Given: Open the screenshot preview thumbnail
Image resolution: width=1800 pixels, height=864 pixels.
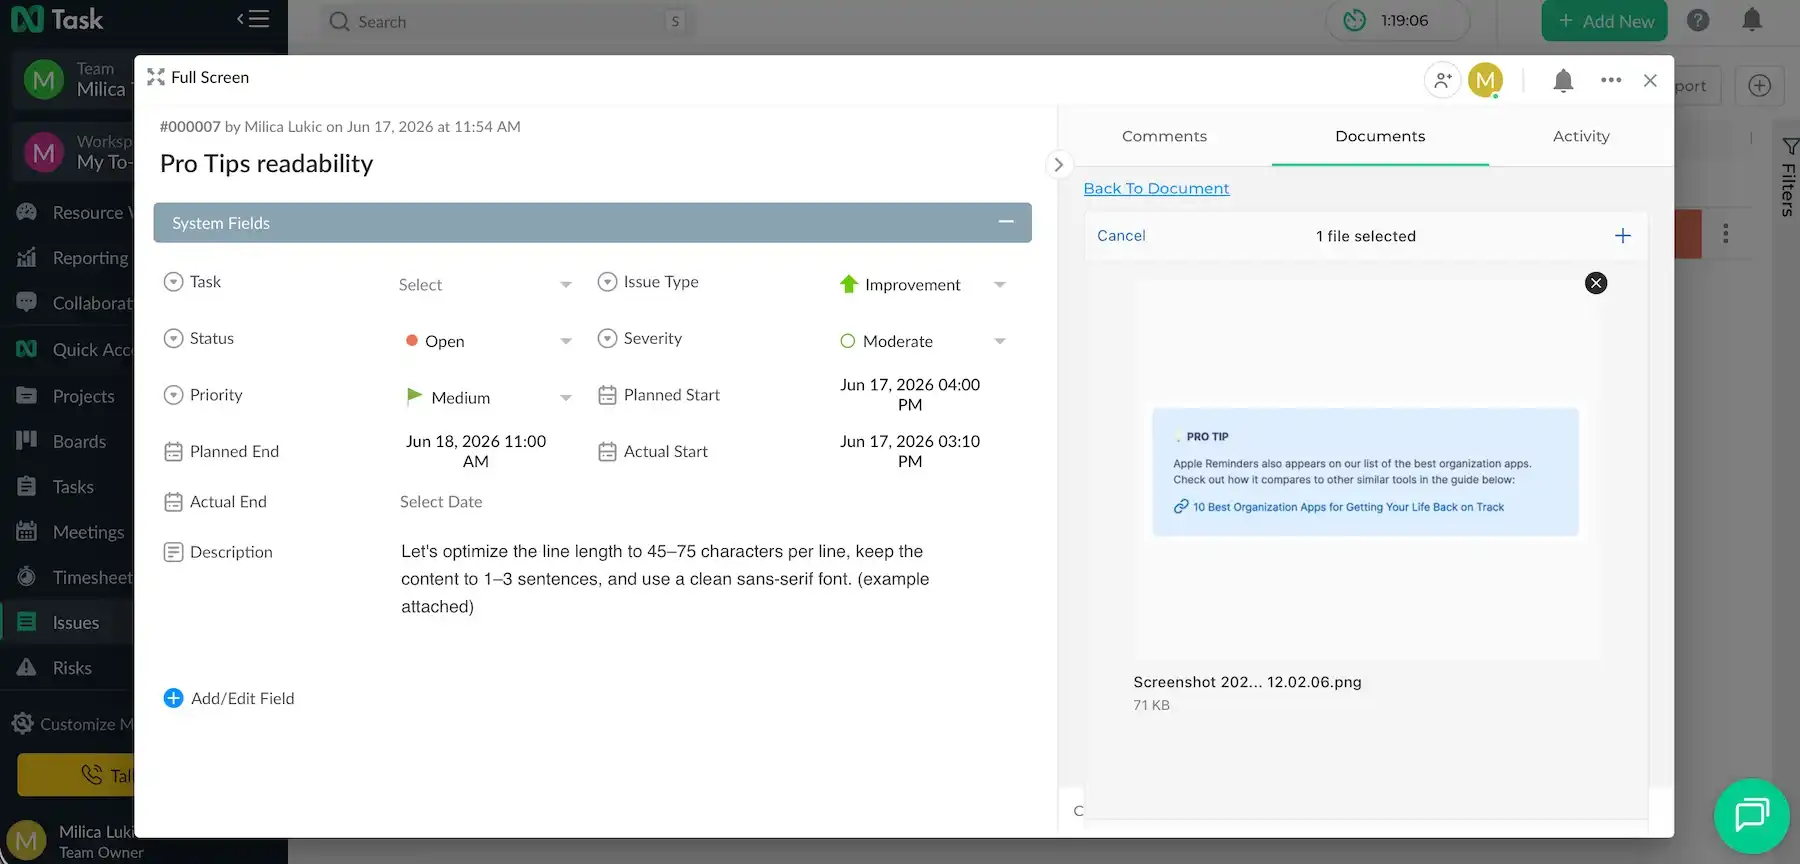Looking at the screenshot, I should coord(1365,471).
